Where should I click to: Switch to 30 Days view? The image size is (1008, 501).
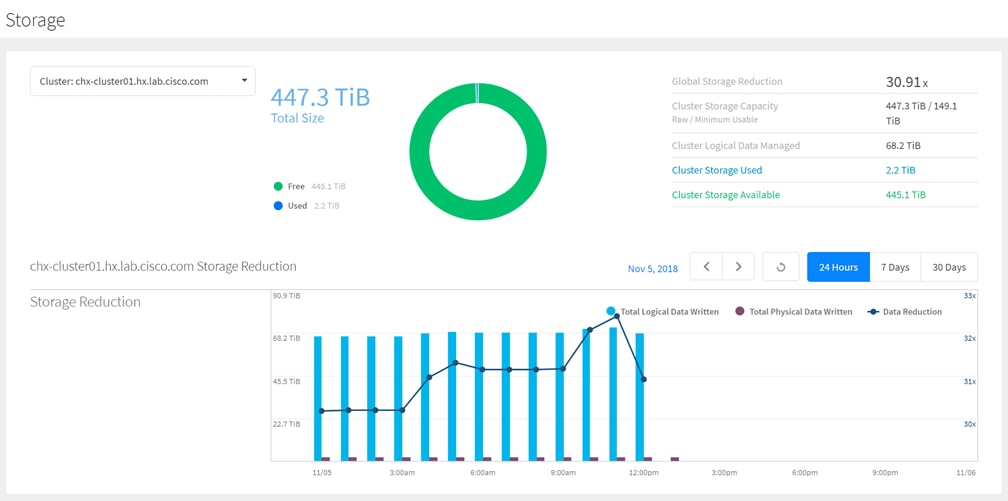click(x=949, y=267)
